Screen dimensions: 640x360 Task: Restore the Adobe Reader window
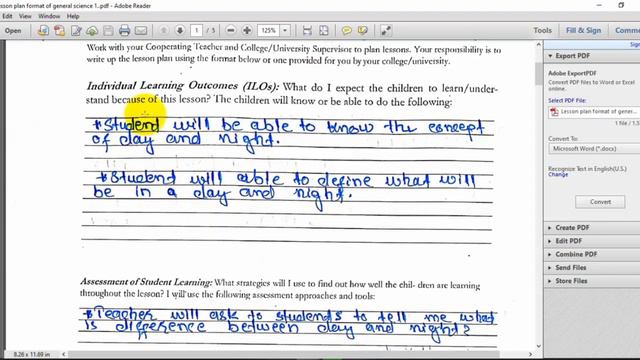tap(621, 5)
